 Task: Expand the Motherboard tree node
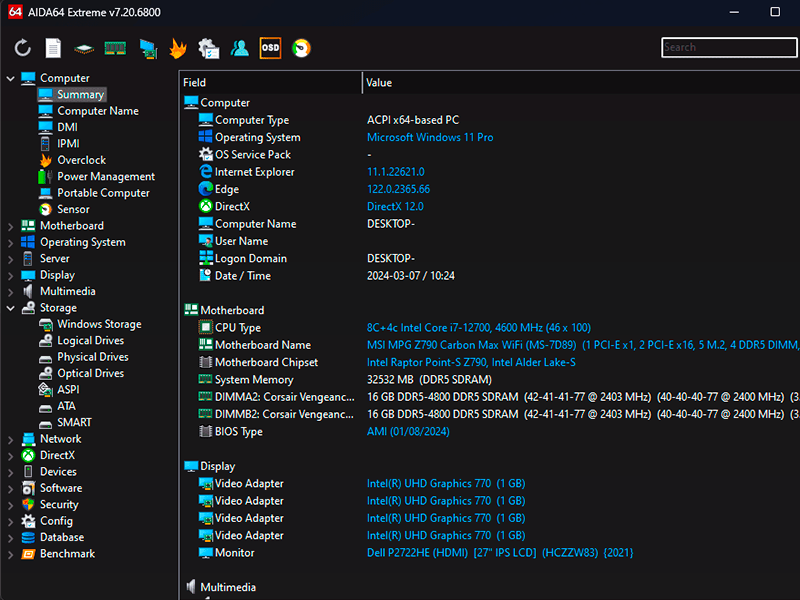pyautogui.click(x=11, y=226)
